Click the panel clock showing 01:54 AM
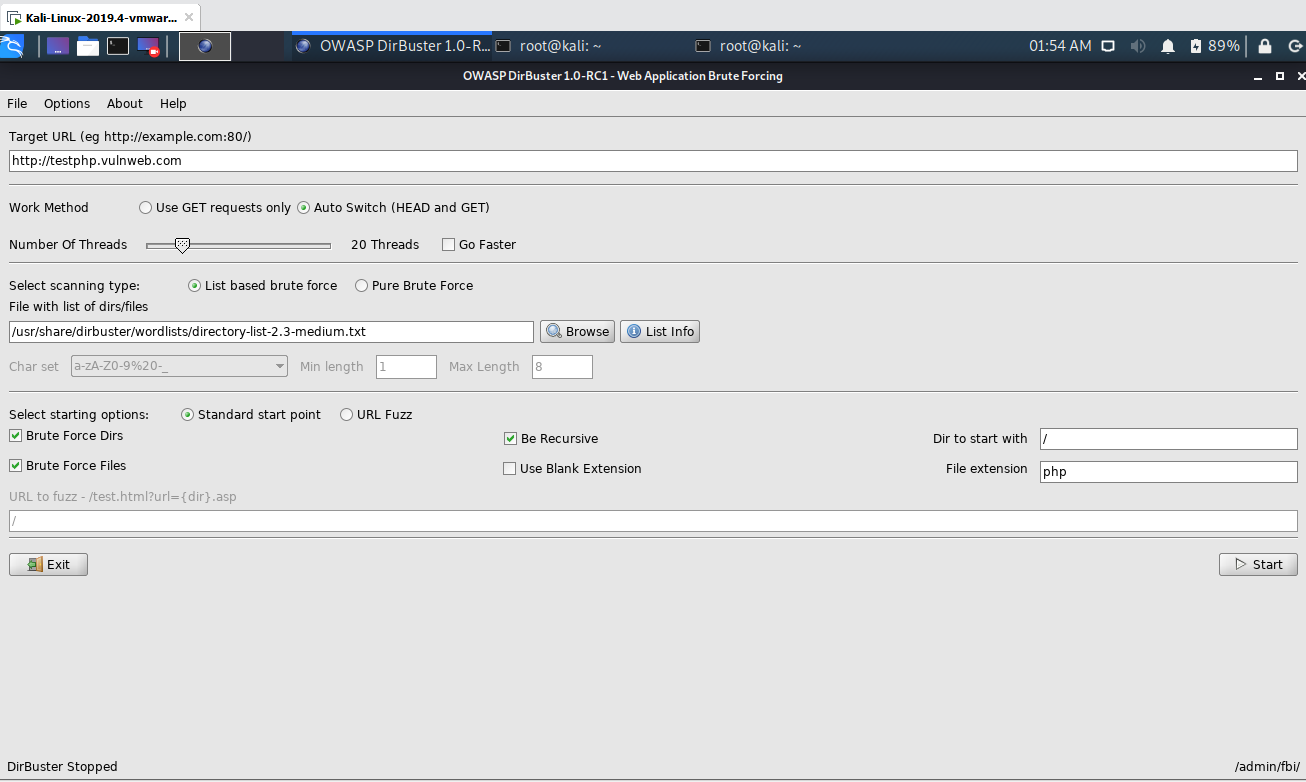1306x782 pixels. pyautogui.click(x=1060, y=46)
